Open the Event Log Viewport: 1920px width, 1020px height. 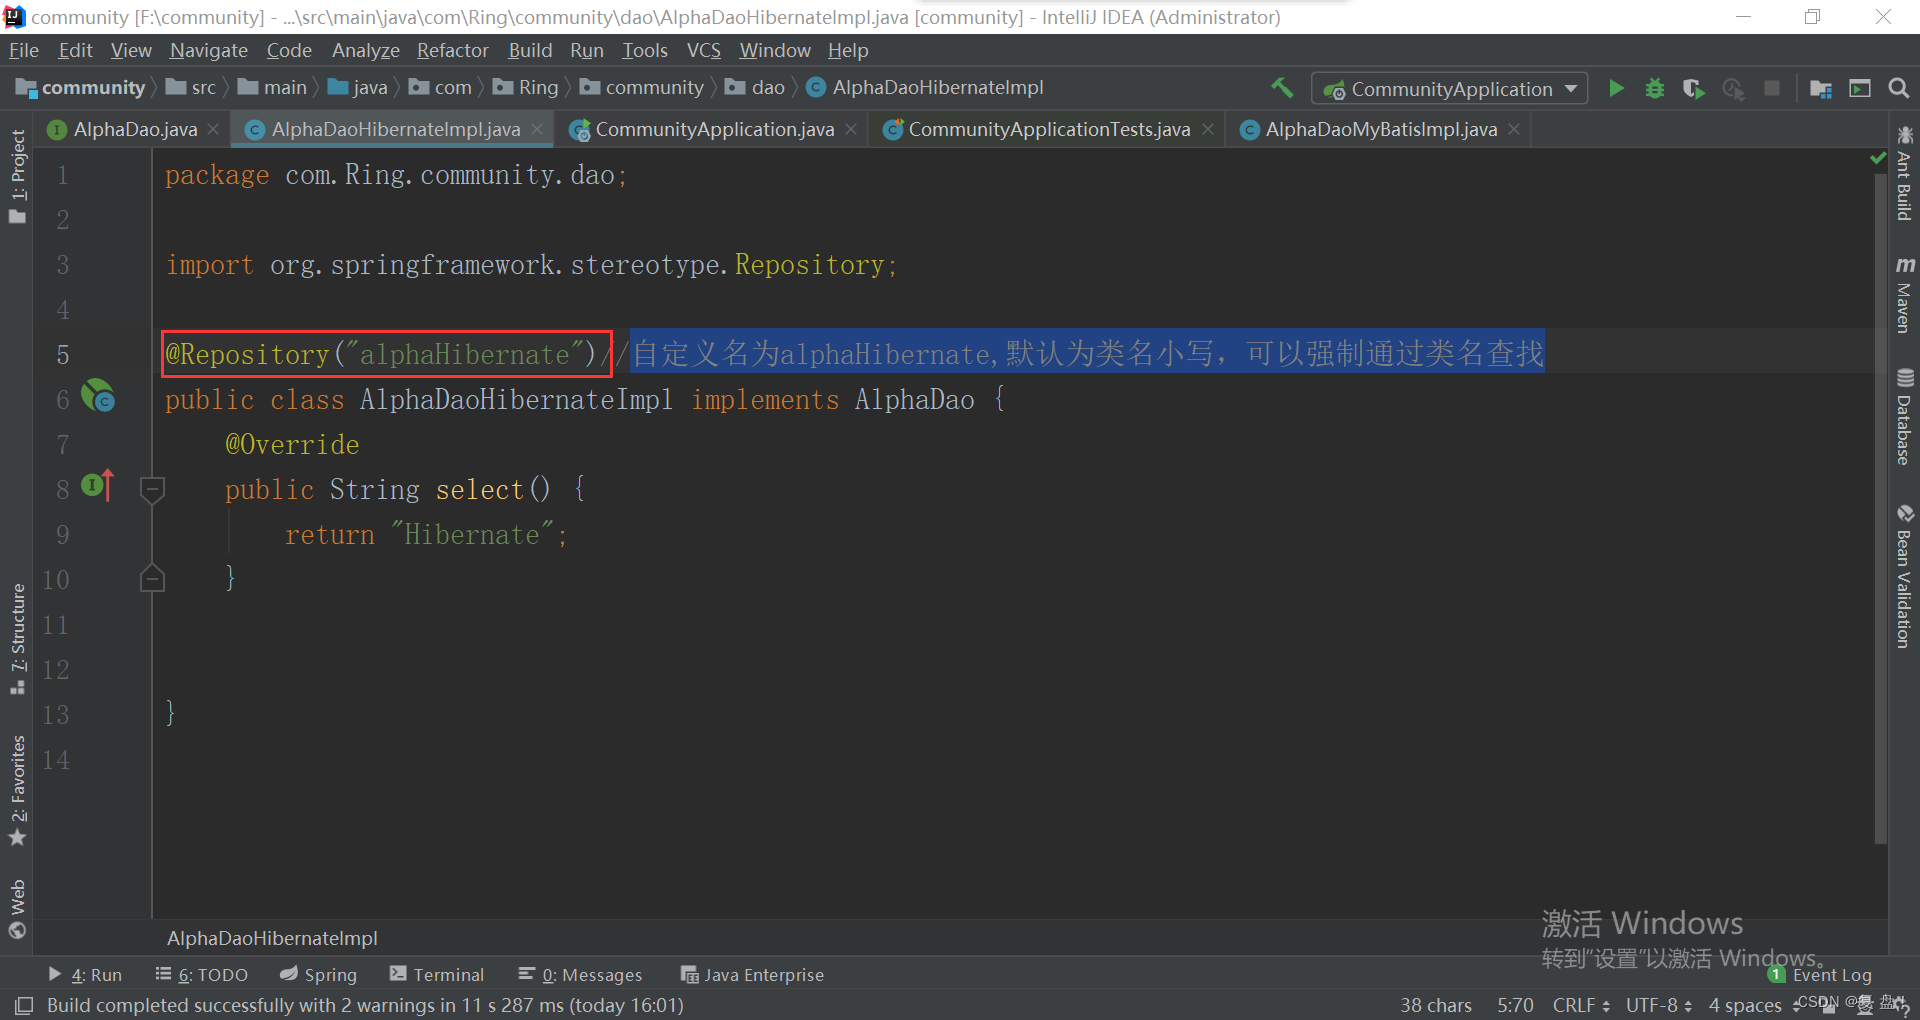(x=1820, y=974)
